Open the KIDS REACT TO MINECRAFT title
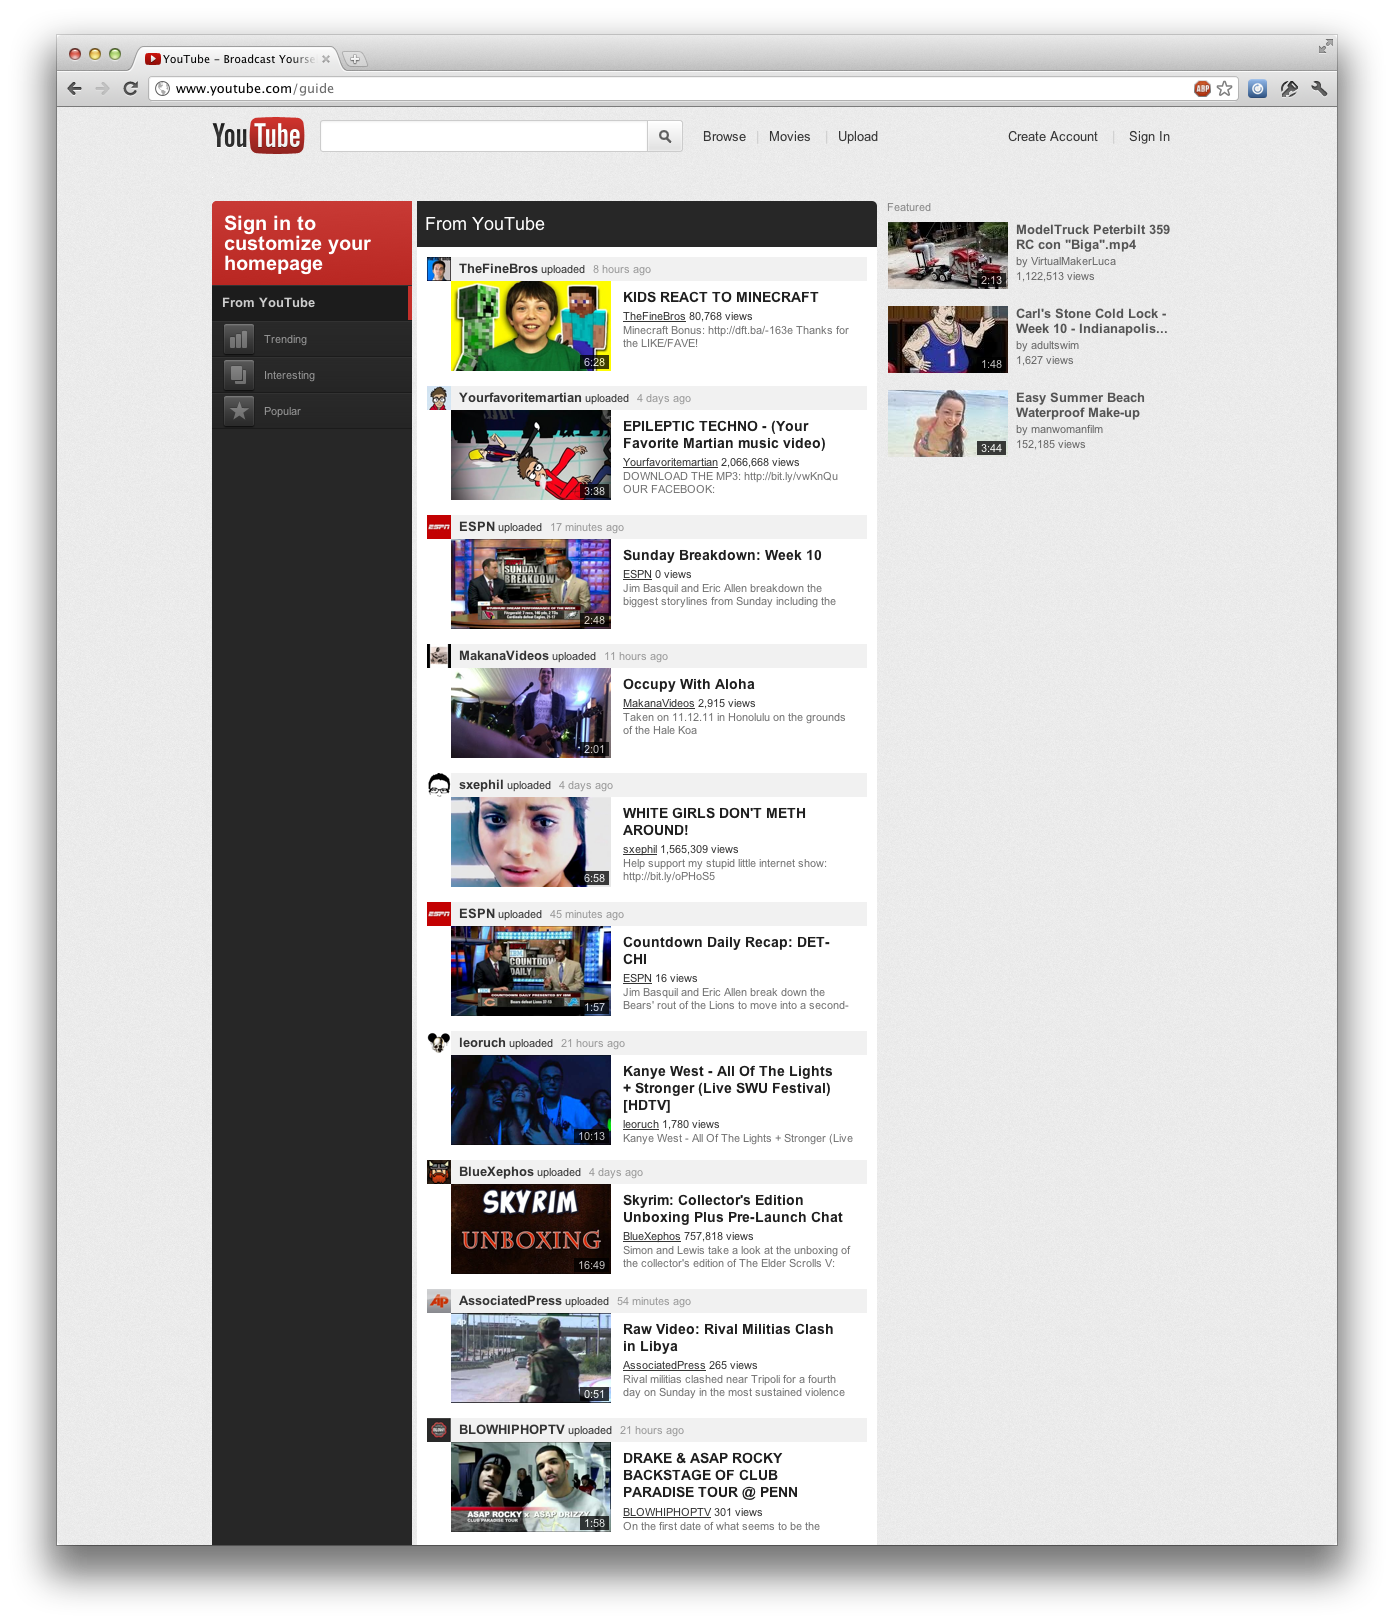The height and width of the screenshot is (1624, 1394). coord(720,297)
